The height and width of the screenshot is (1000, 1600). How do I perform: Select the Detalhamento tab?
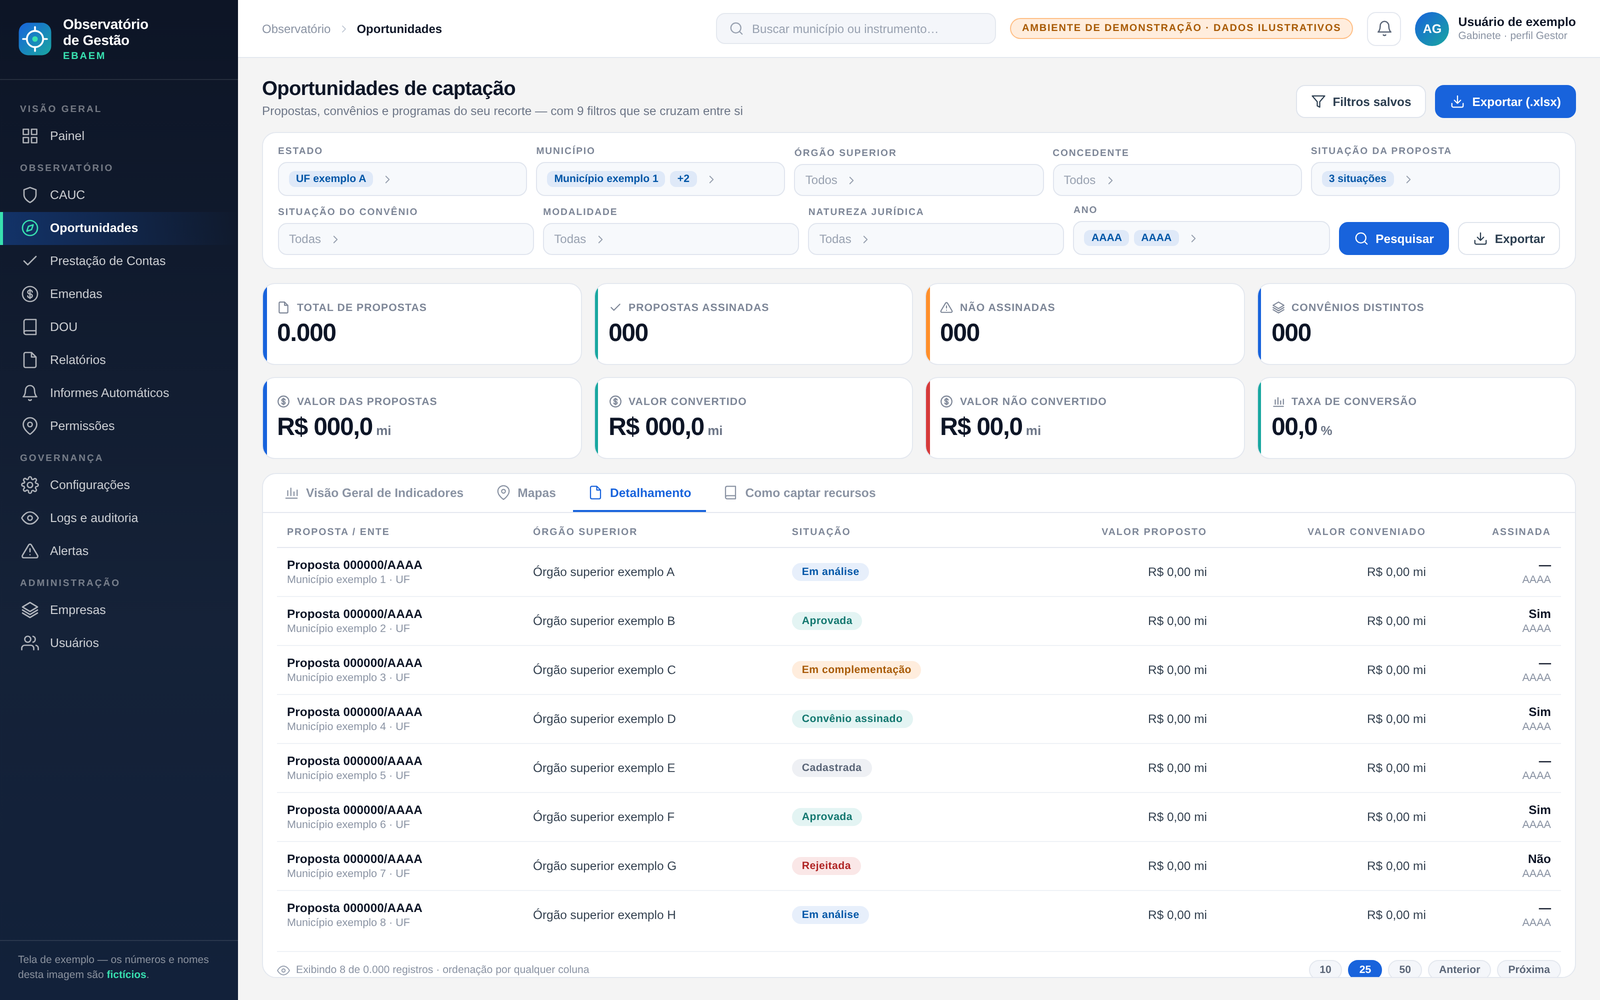(640, 493)
